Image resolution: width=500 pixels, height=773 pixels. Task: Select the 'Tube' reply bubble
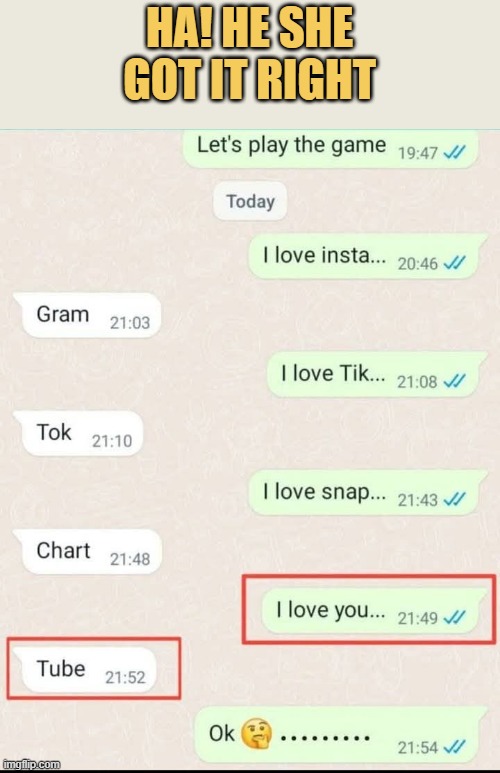[x=85, y=670]
